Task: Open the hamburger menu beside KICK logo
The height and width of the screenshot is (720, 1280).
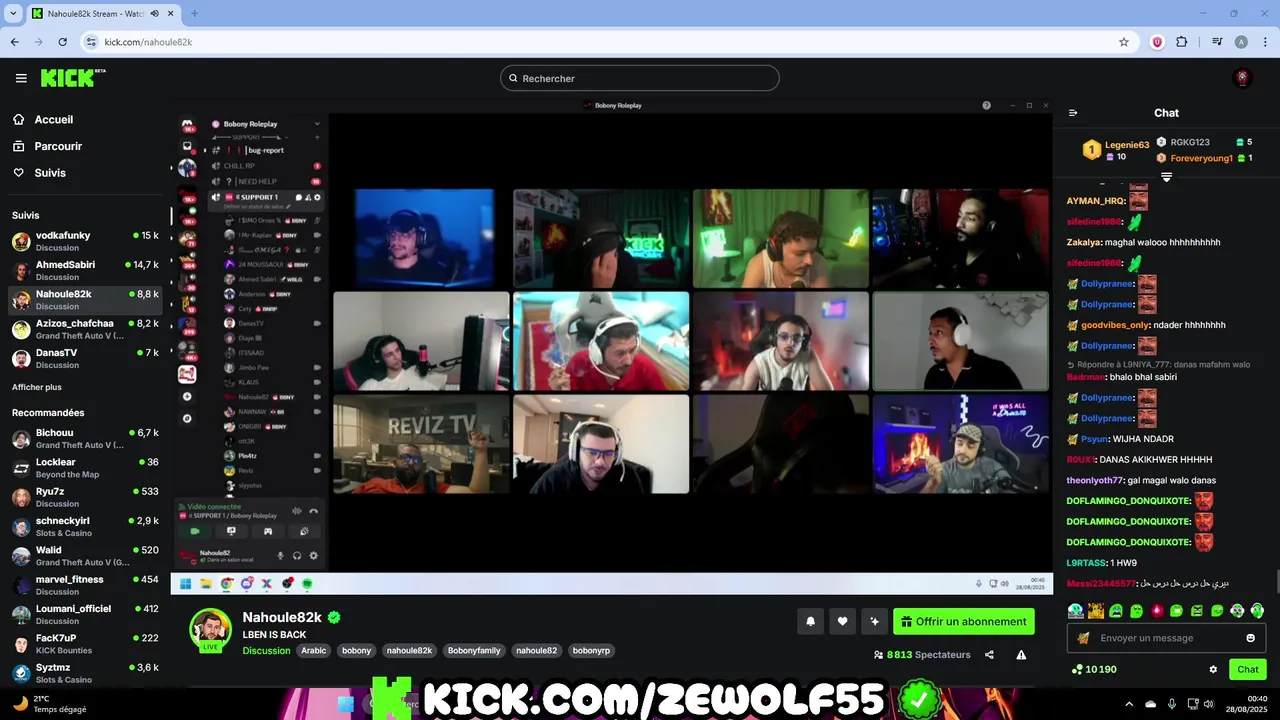Action: (x=21, y=78)
